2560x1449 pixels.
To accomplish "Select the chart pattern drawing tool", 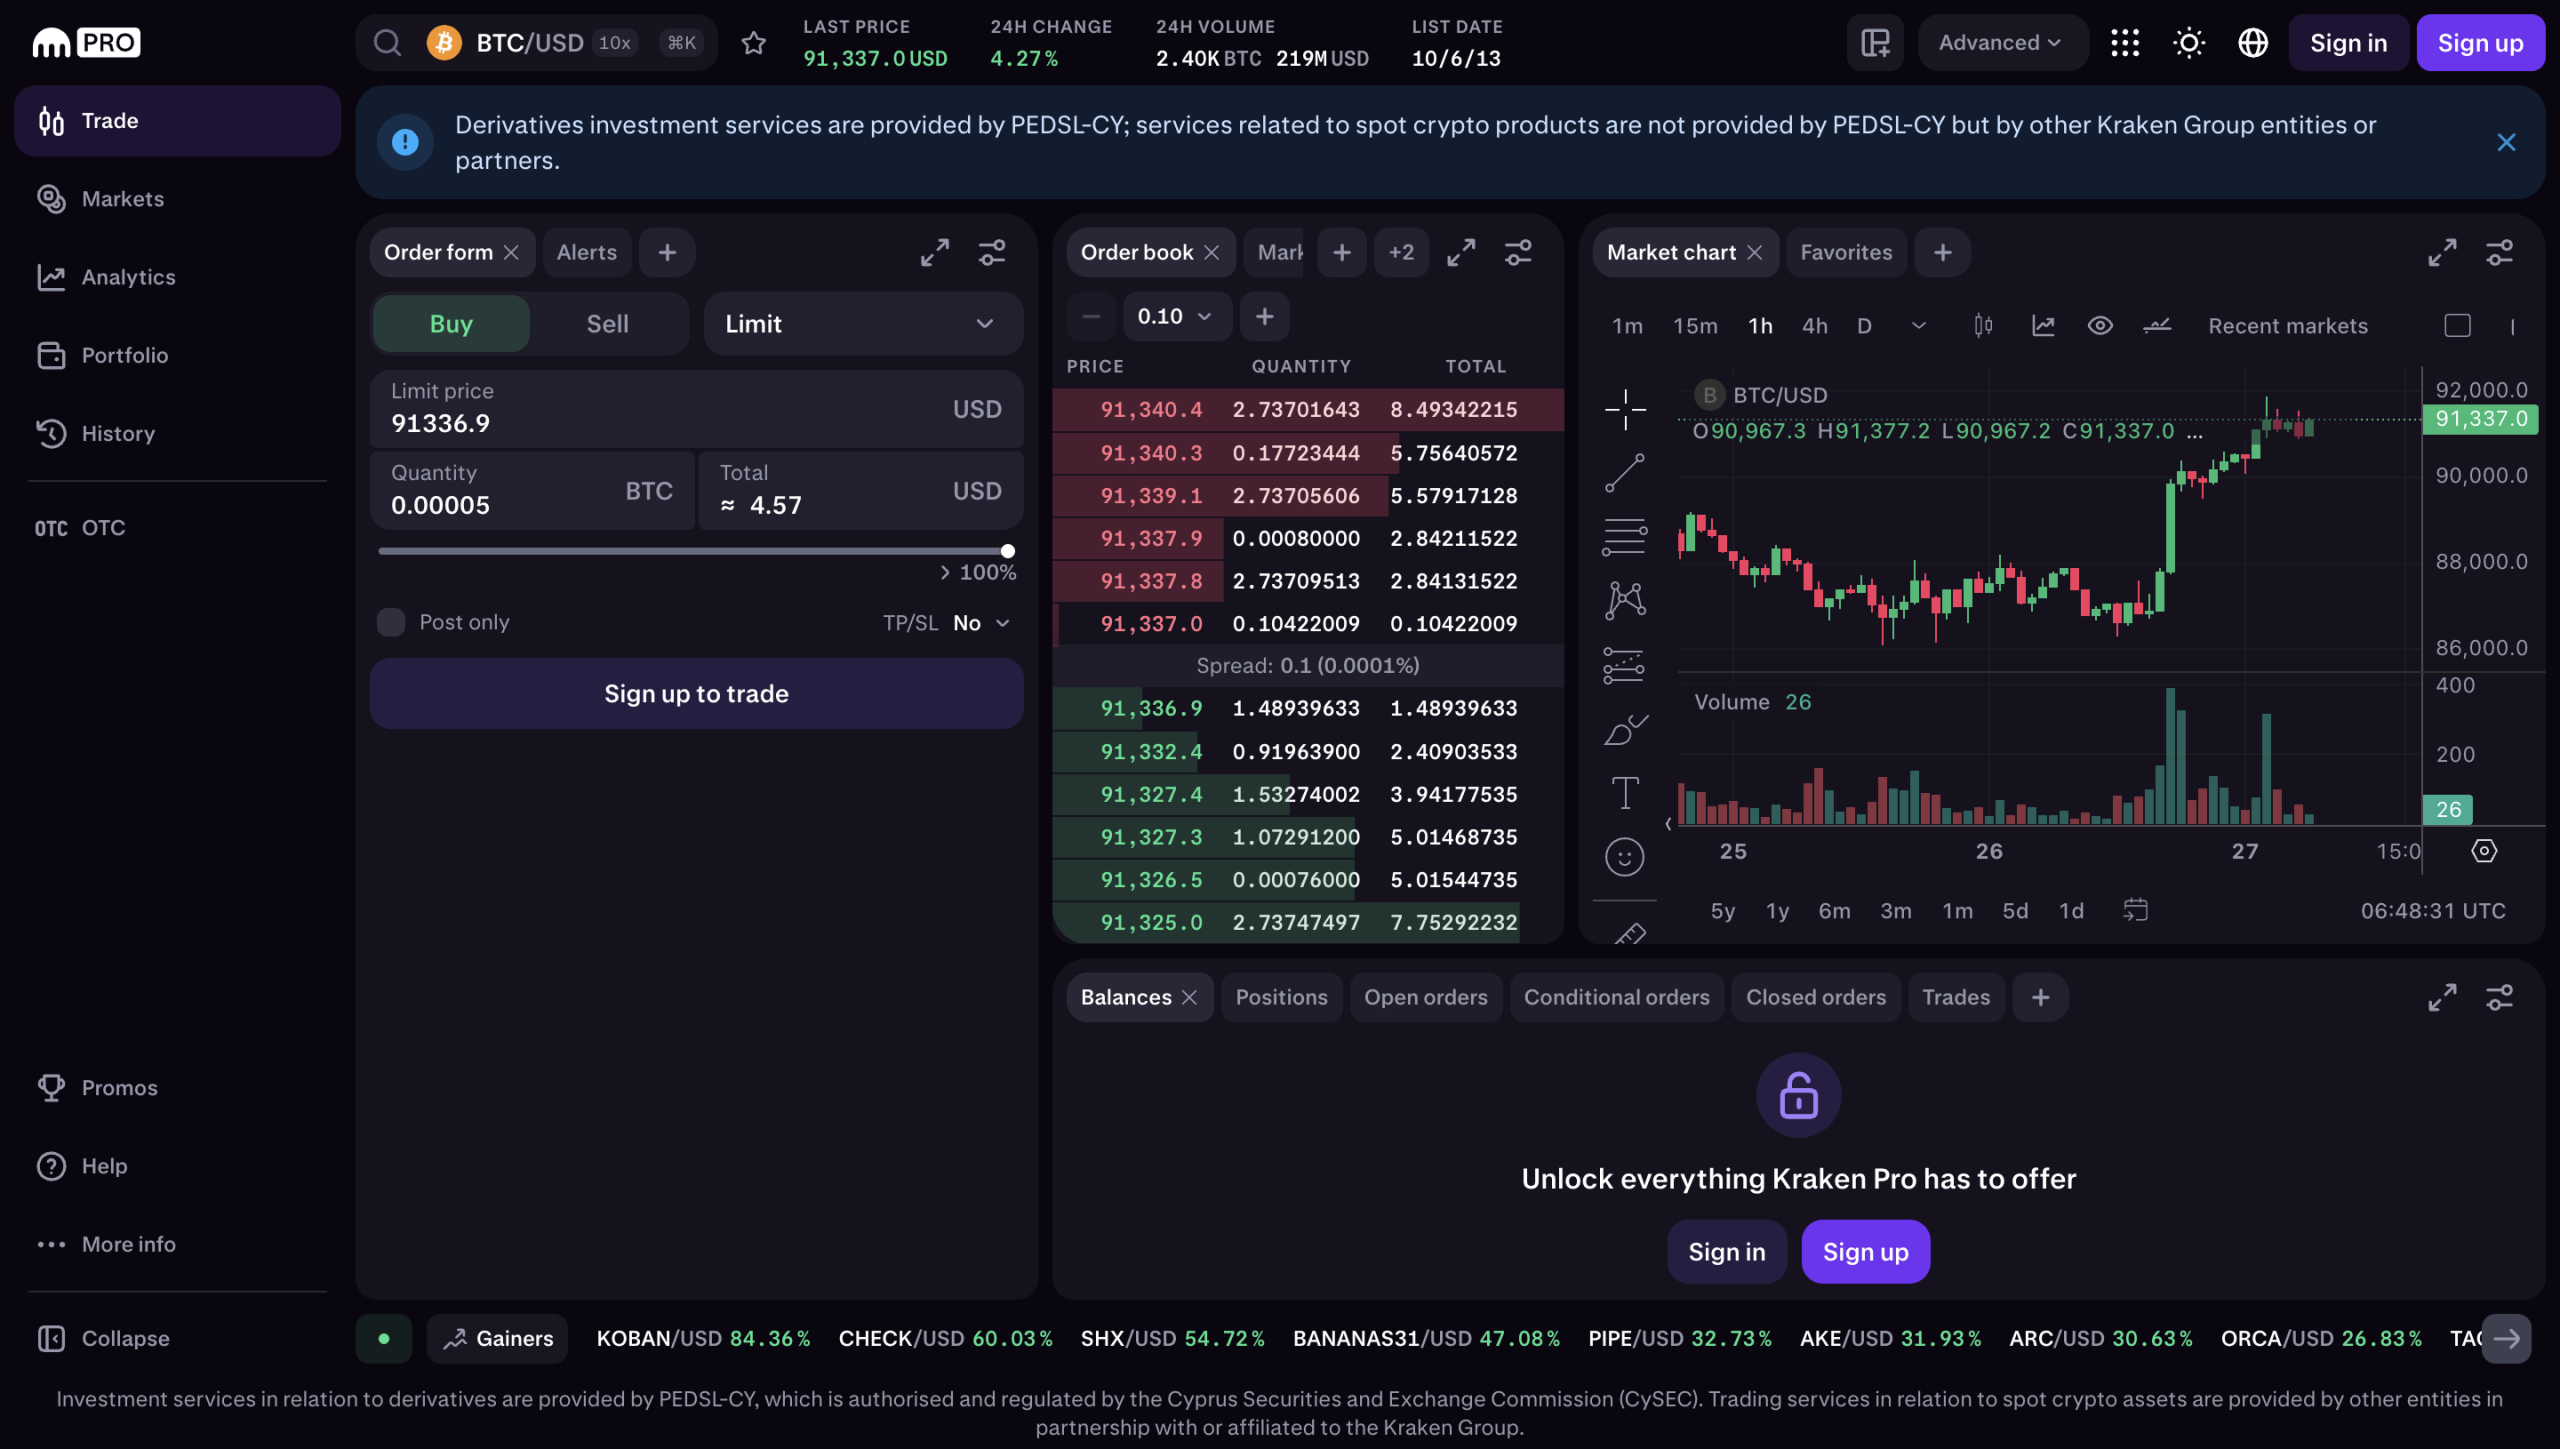I will 1625,601.
